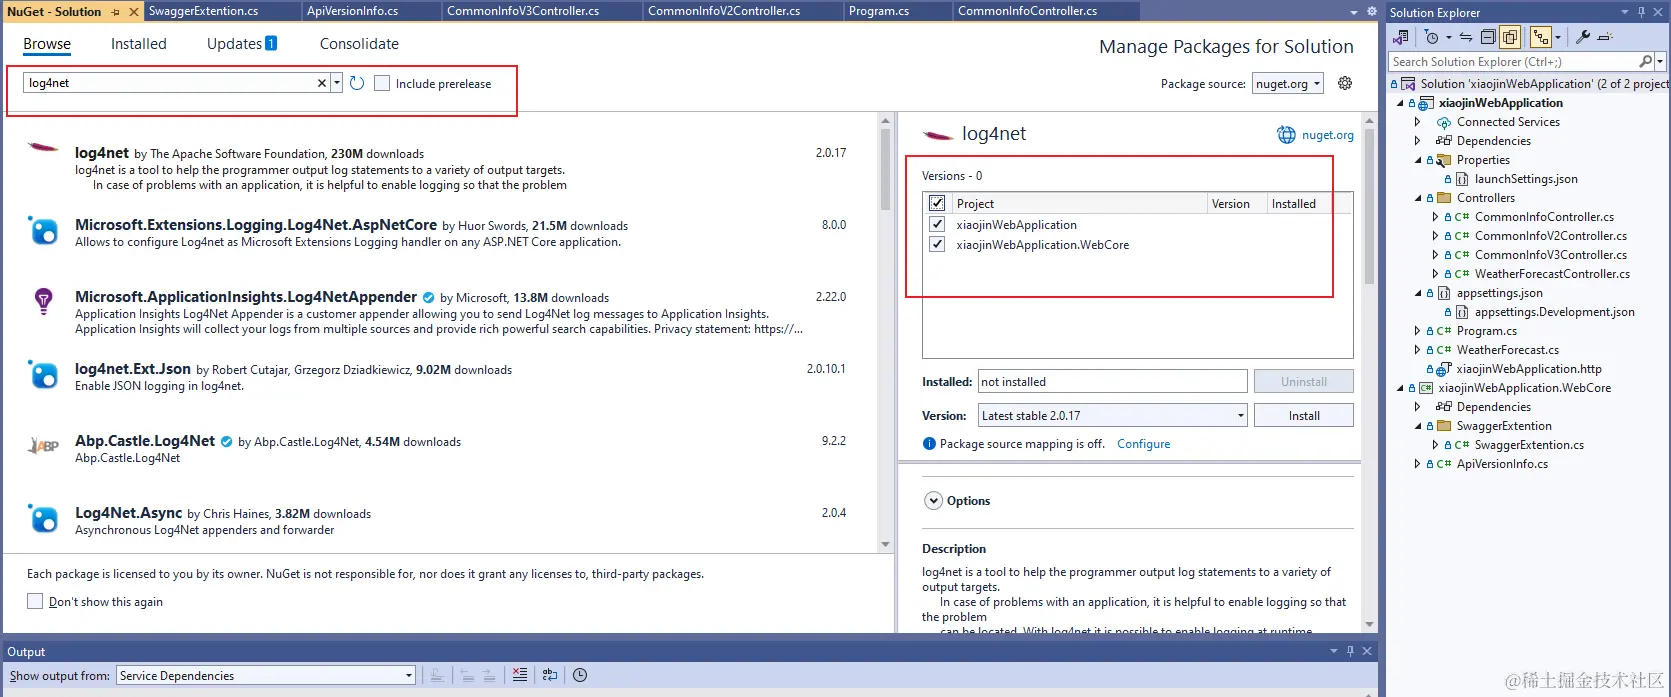Click Sync with Active Document arrows icon
The height and width of the screenshot is (697, 1671).
[1466, 37]
